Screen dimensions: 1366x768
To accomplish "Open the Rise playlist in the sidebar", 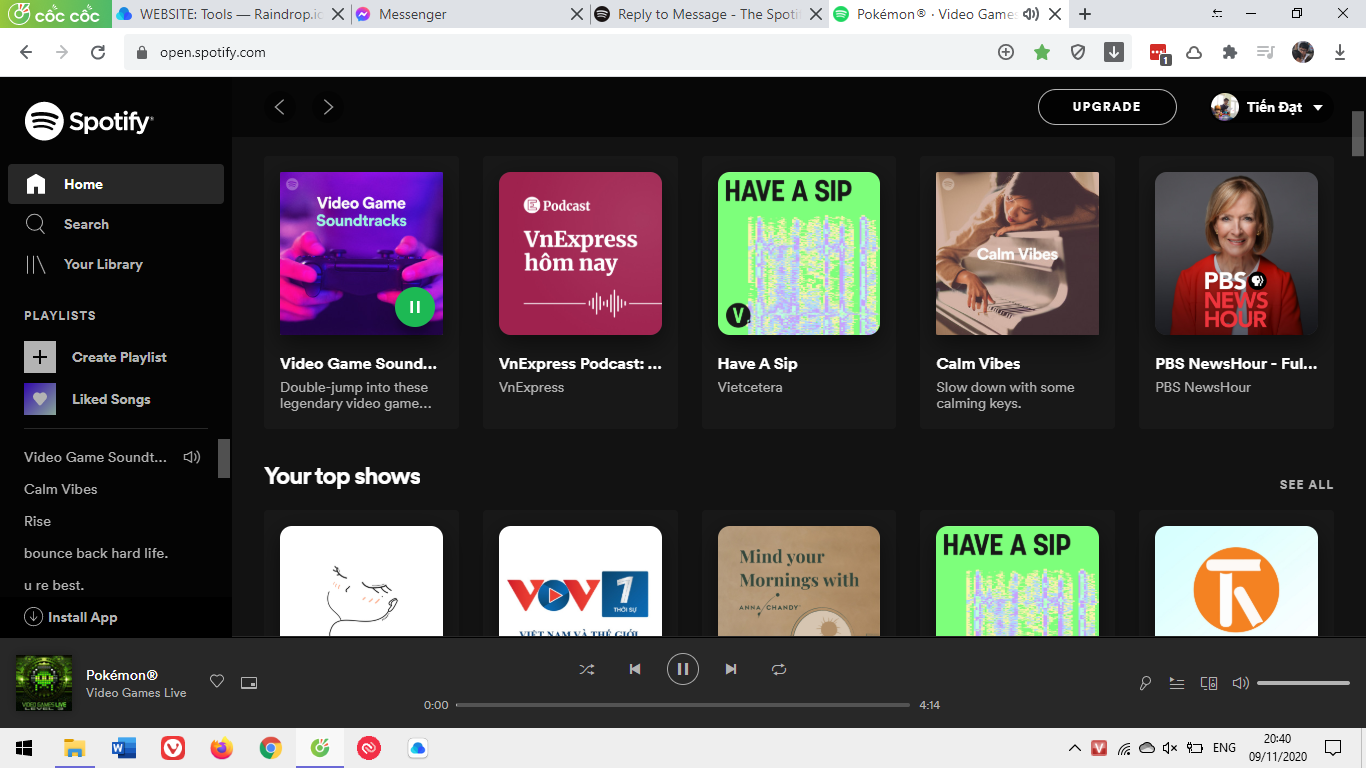I will [37, 521].
